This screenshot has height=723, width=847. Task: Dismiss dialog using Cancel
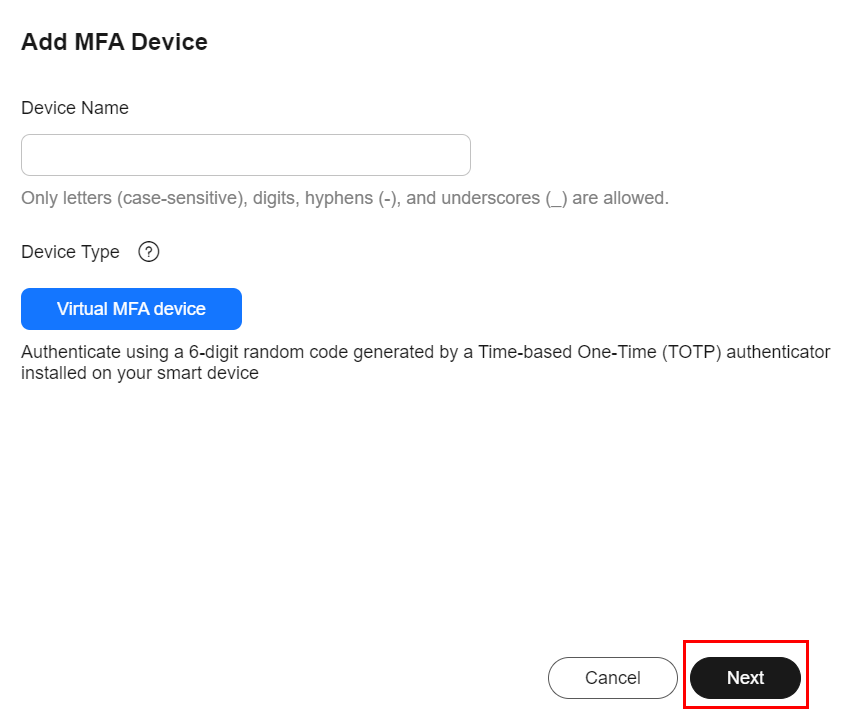point(612,678)
